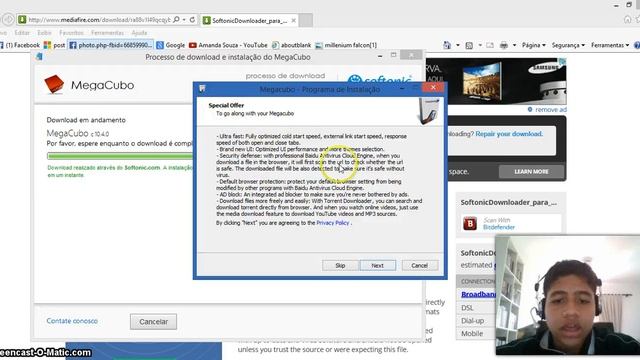Open the millenium falcon[1] favorite
Image resolution: width=640 pixels, height=360 pixels.
pyautogui.click(x=346, y=45)
